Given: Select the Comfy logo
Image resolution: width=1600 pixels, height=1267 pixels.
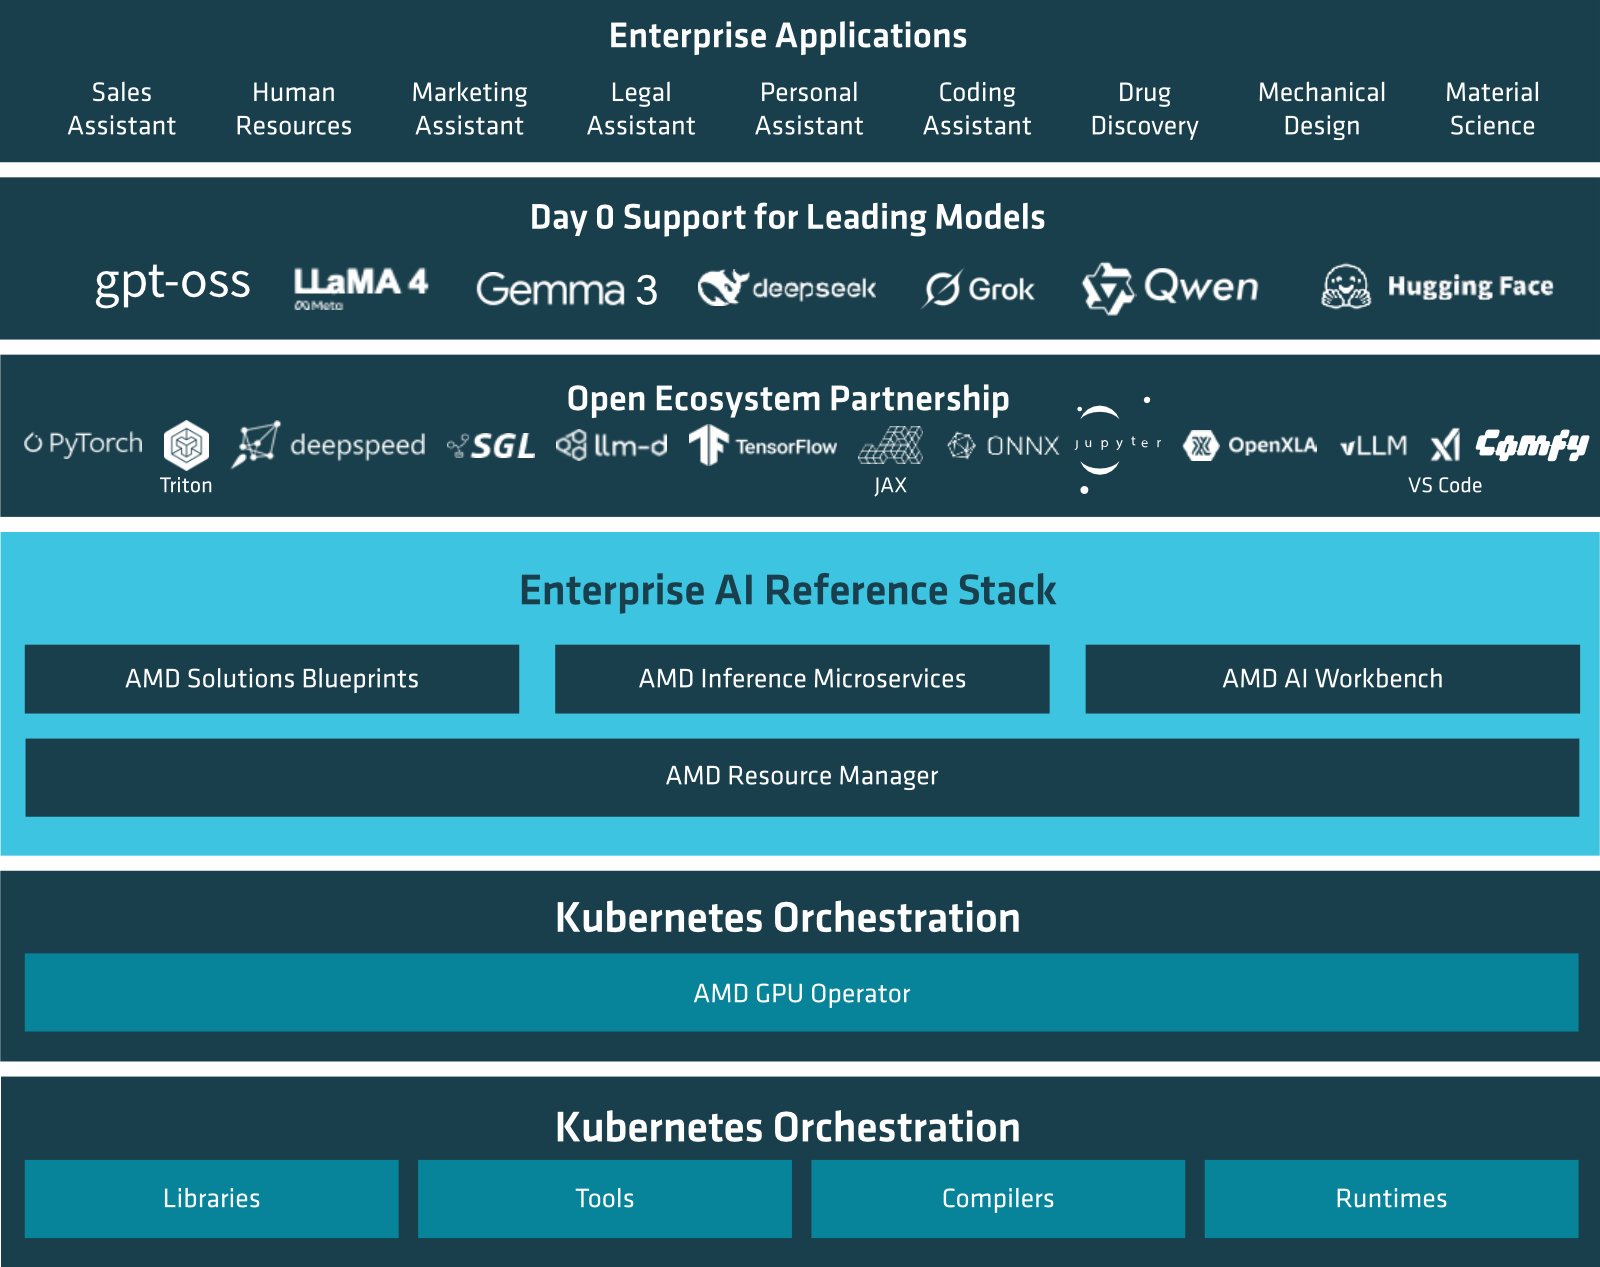Looking at the screenshot, I should coord(1532,445).
